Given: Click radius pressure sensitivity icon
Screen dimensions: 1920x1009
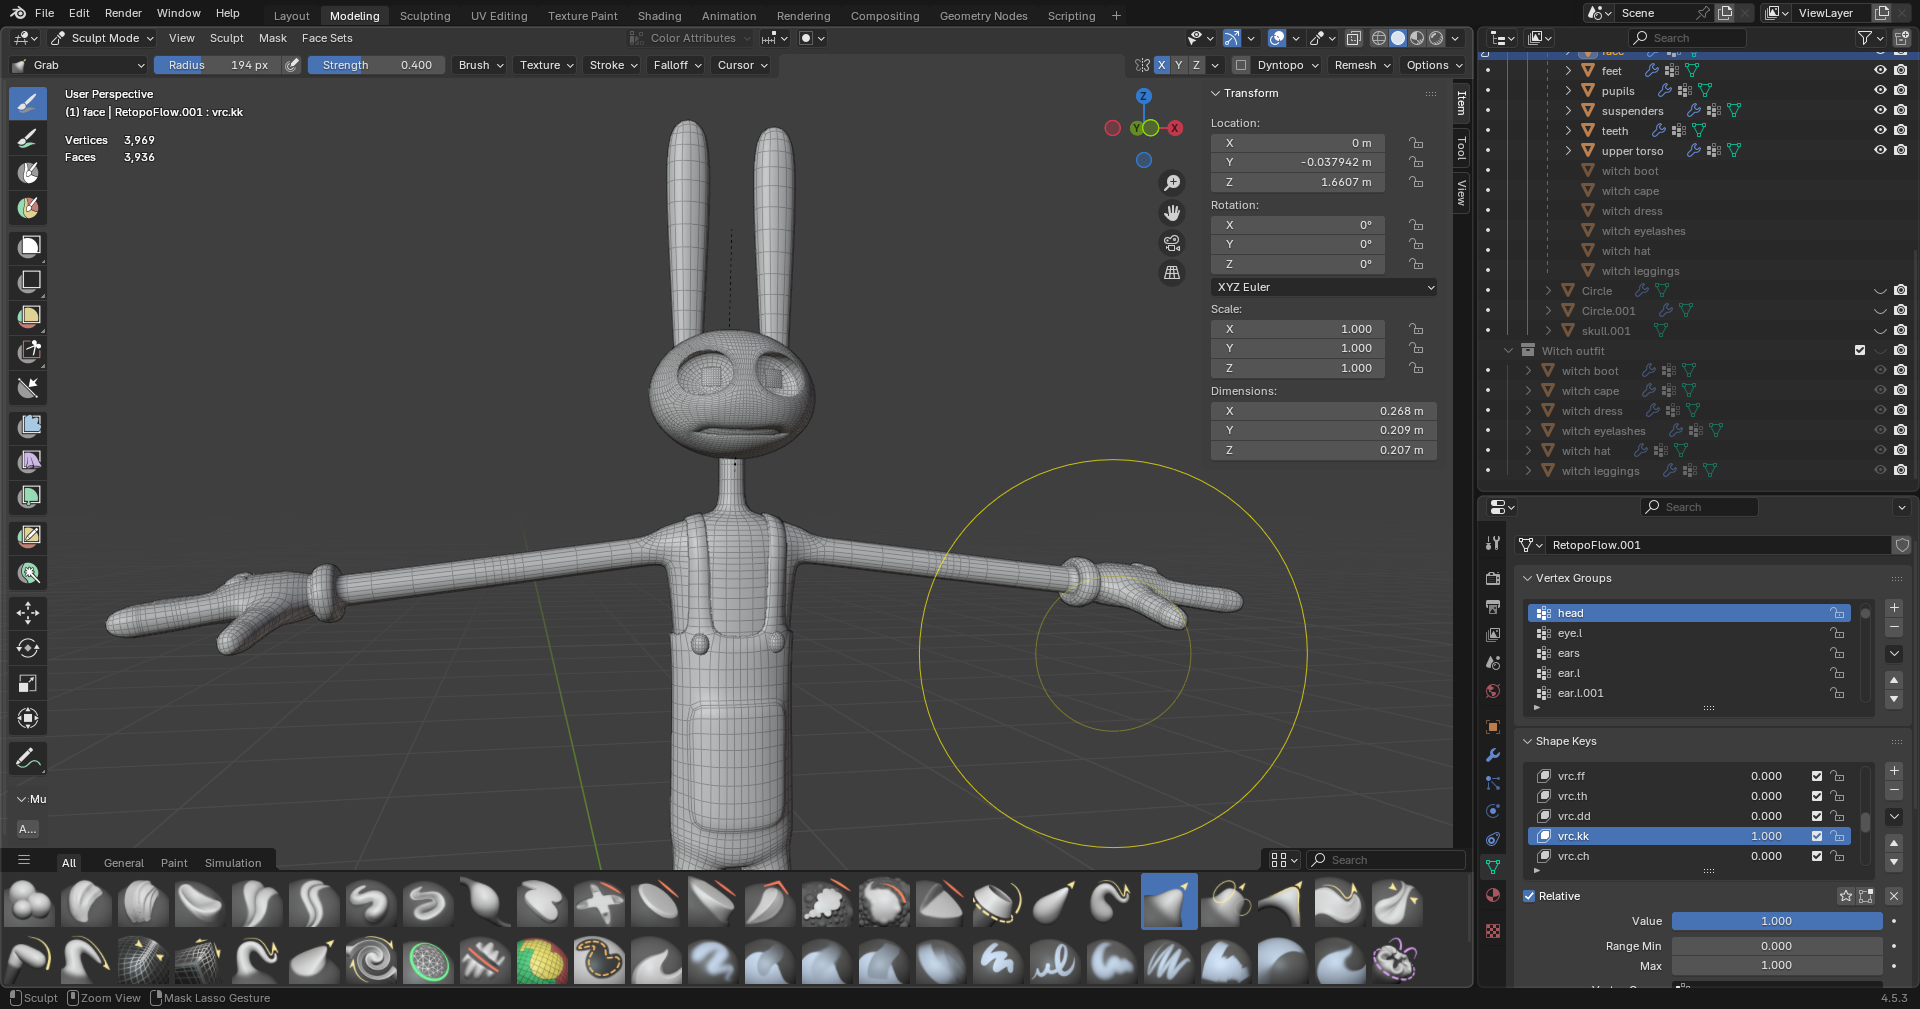Looking at the screenshot, I should pos(292,65).
